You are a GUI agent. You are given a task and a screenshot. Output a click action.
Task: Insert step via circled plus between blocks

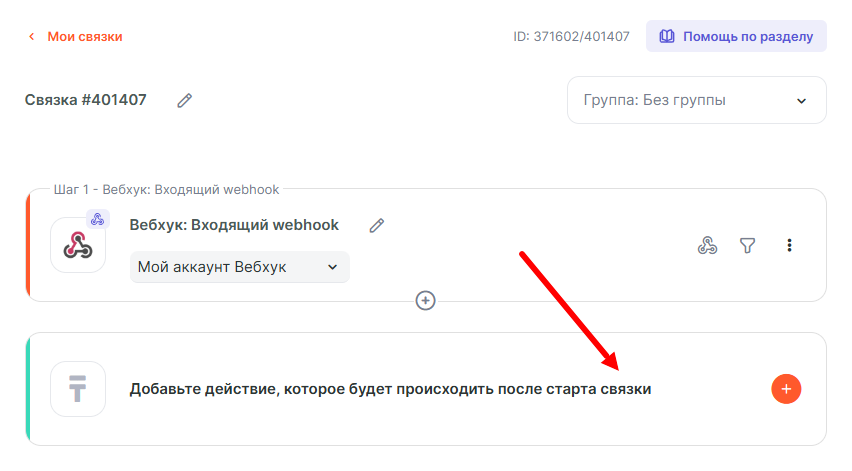coord(426,300)
